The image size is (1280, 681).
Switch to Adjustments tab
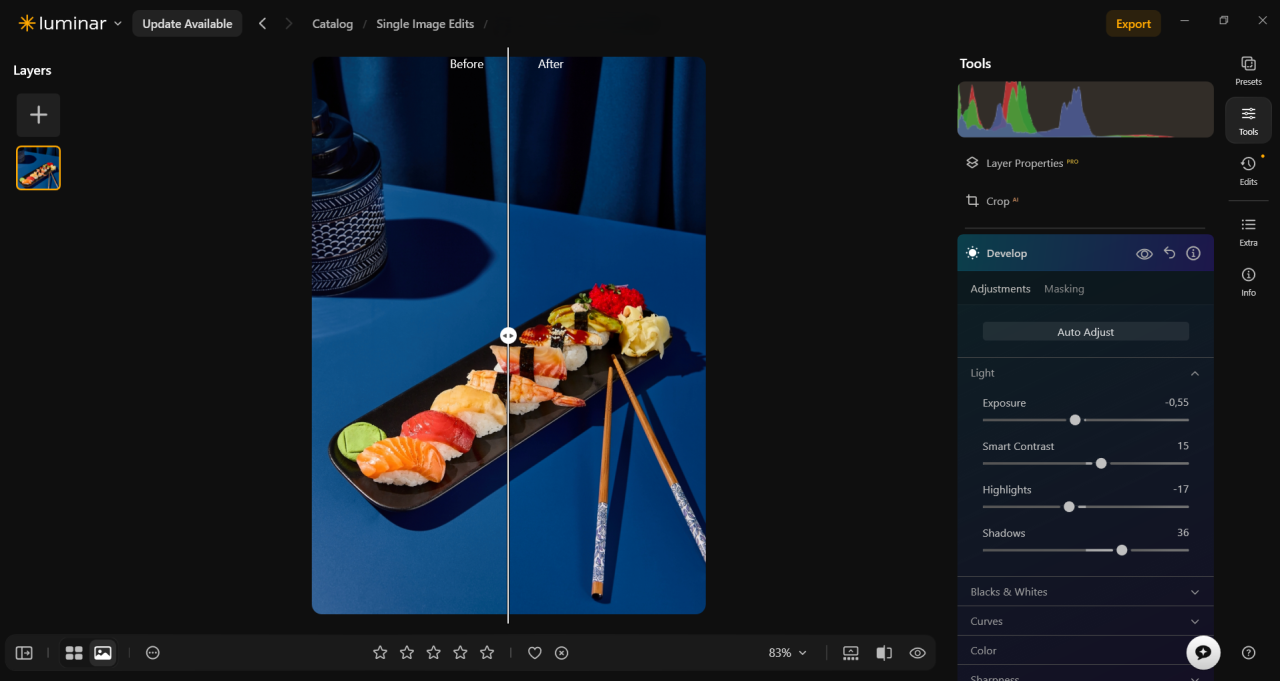click(1000, 289)
